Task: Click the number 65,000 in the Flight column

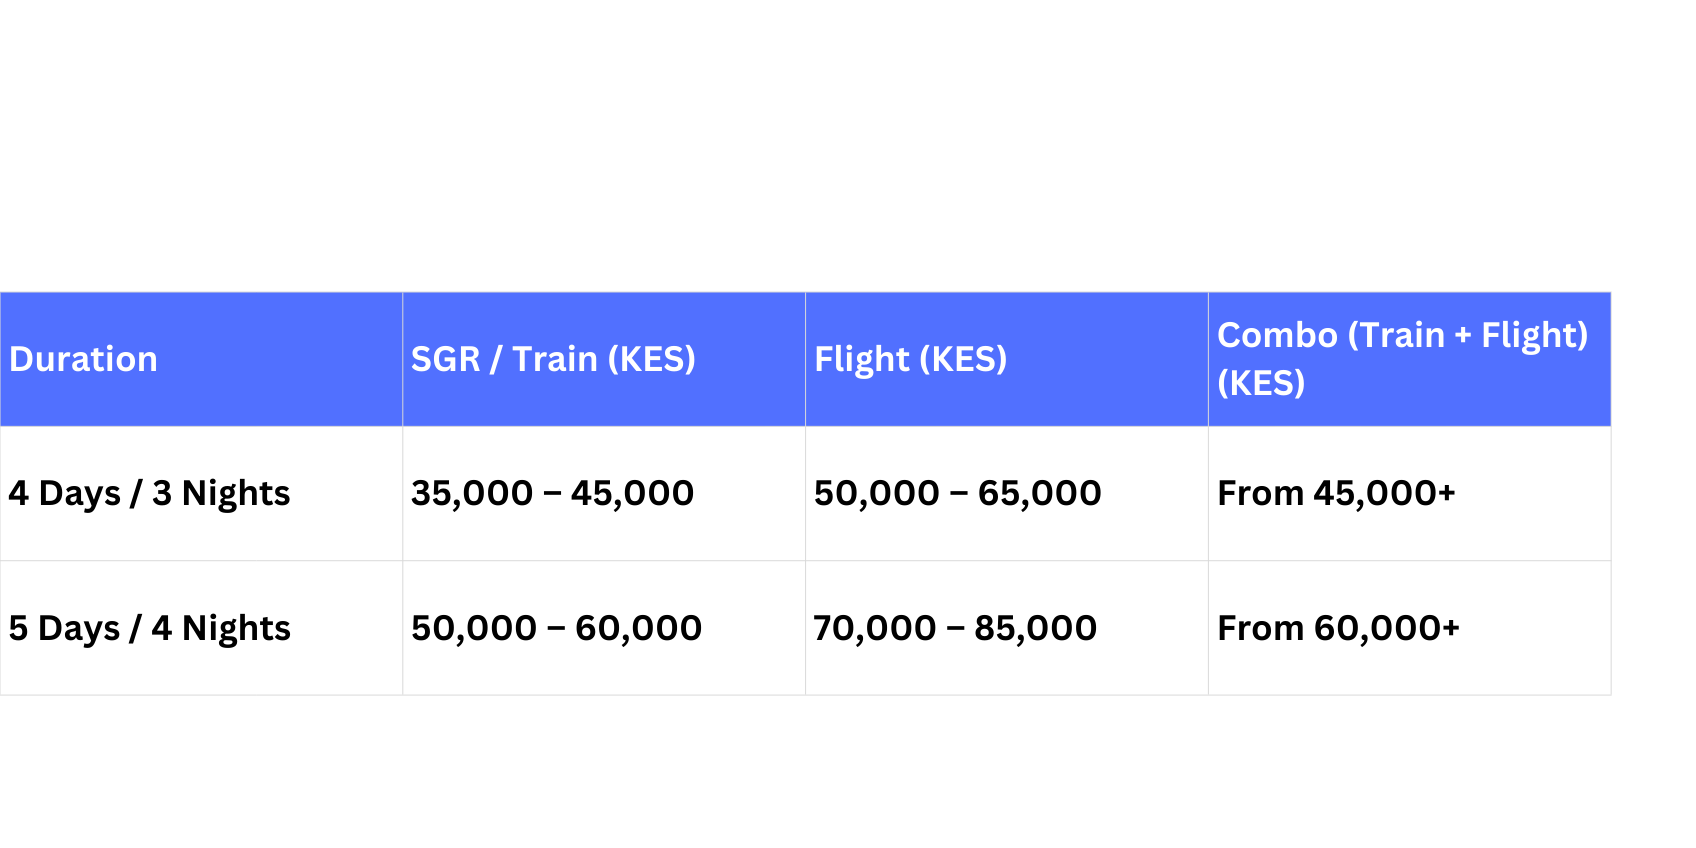Action: click(1039, 493)
